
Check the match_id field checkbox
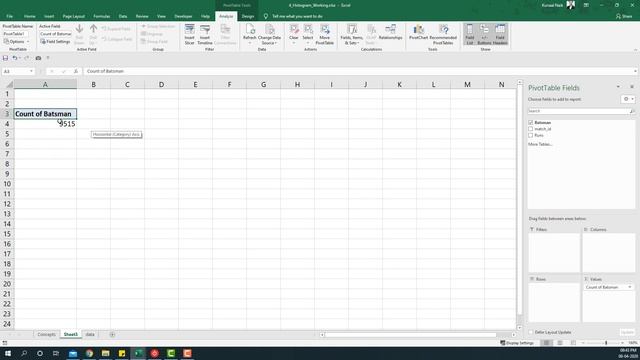531,129
